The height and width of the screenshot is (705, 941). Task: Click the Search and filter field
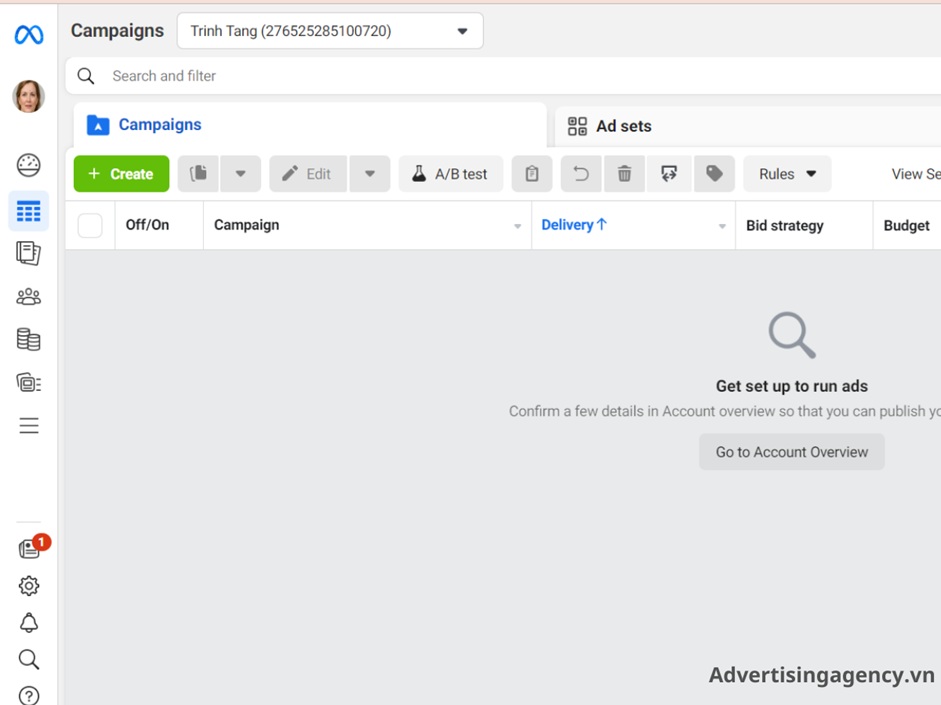pyautogui.click(x=503, y=76)
